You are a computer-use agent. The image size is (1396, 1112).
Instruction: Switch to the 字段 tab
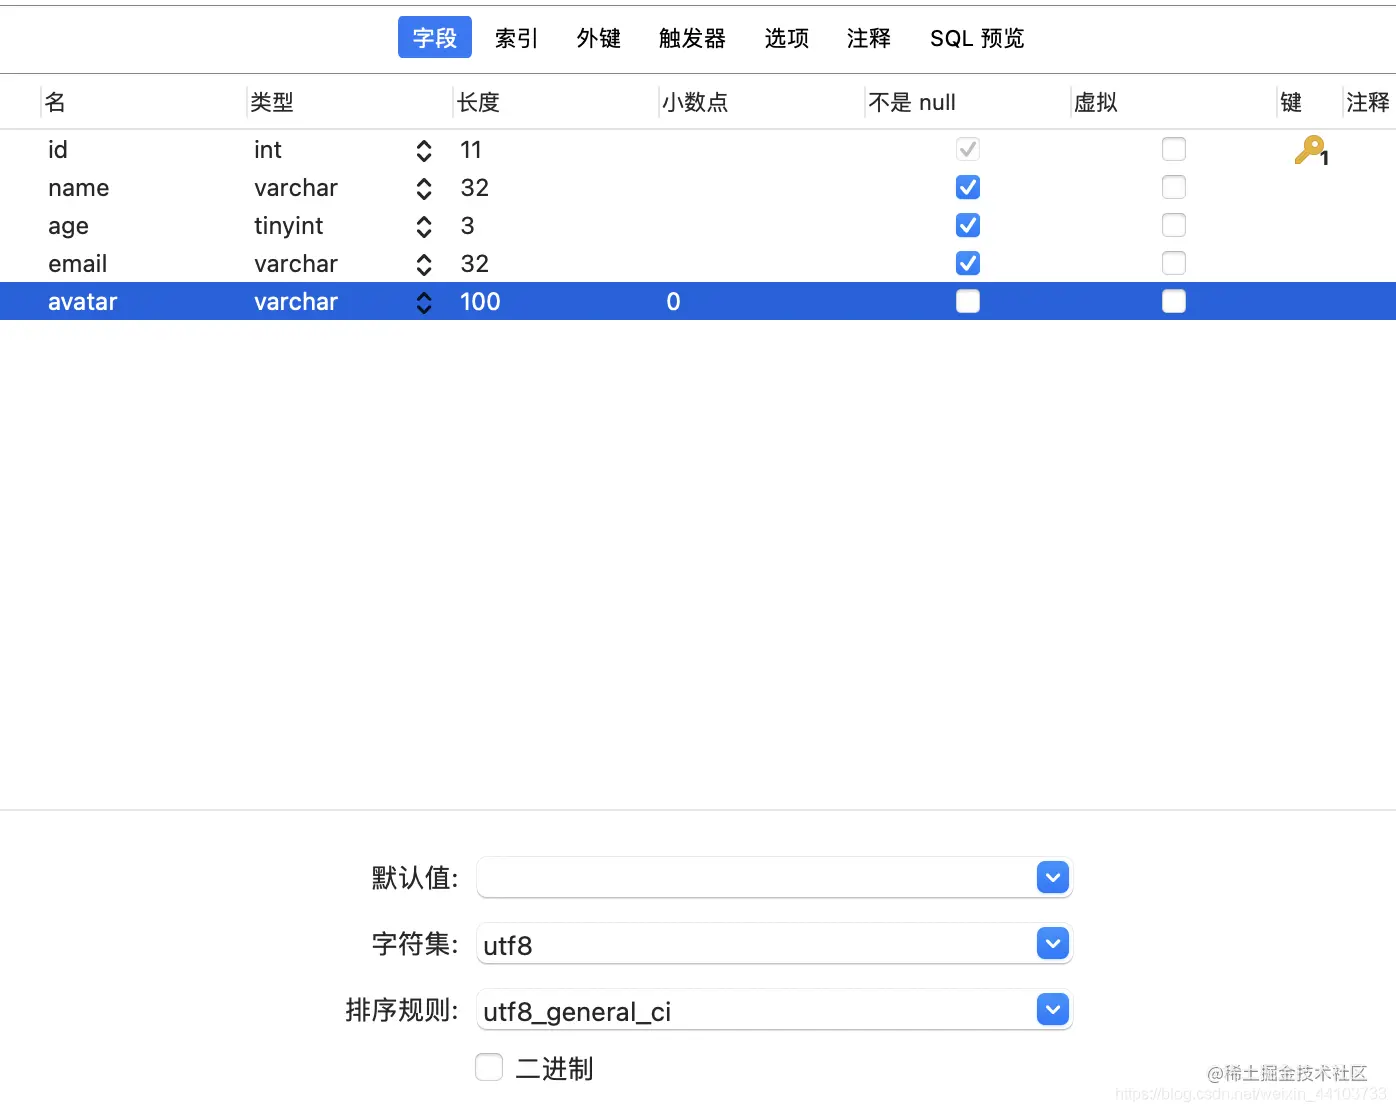click(x=435, y=38)
